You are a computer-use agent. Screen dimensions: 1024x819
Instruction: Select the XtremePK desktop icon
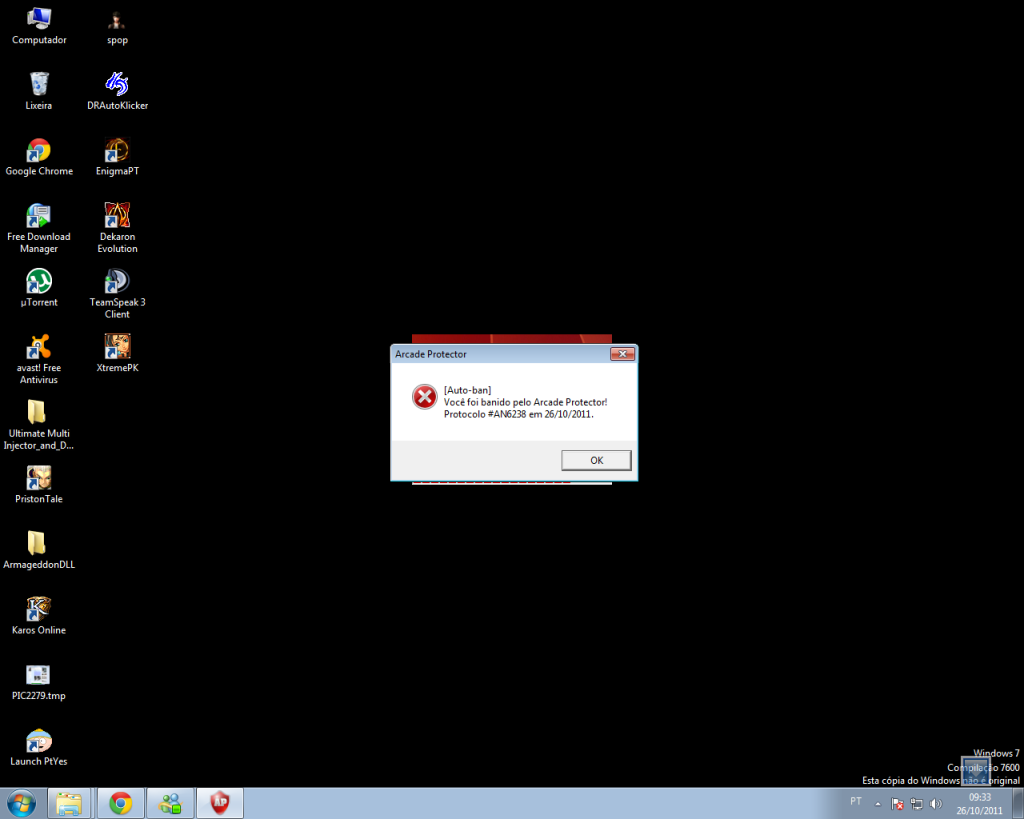(x=117, y=347)
